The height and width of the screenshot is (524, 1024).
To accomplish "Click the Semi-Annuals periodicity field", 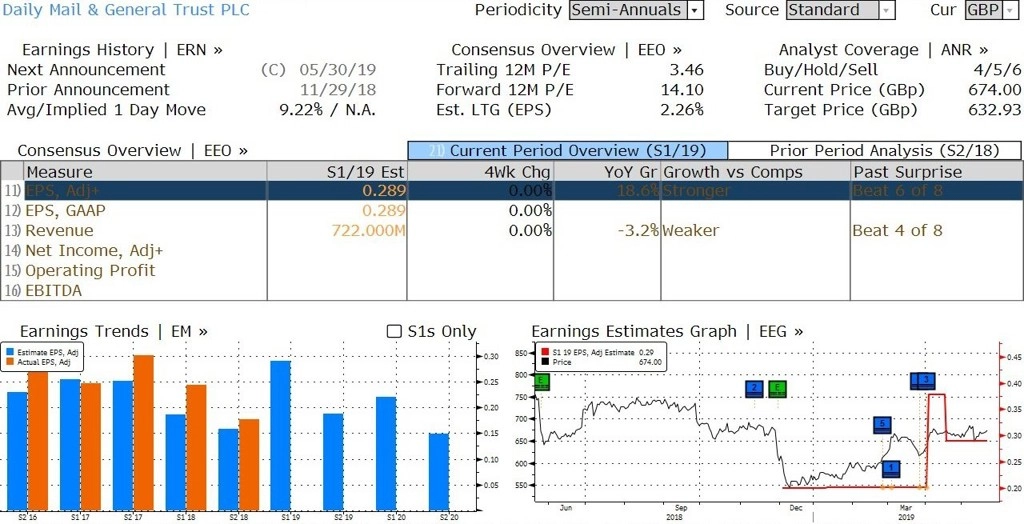I will 629,10.
